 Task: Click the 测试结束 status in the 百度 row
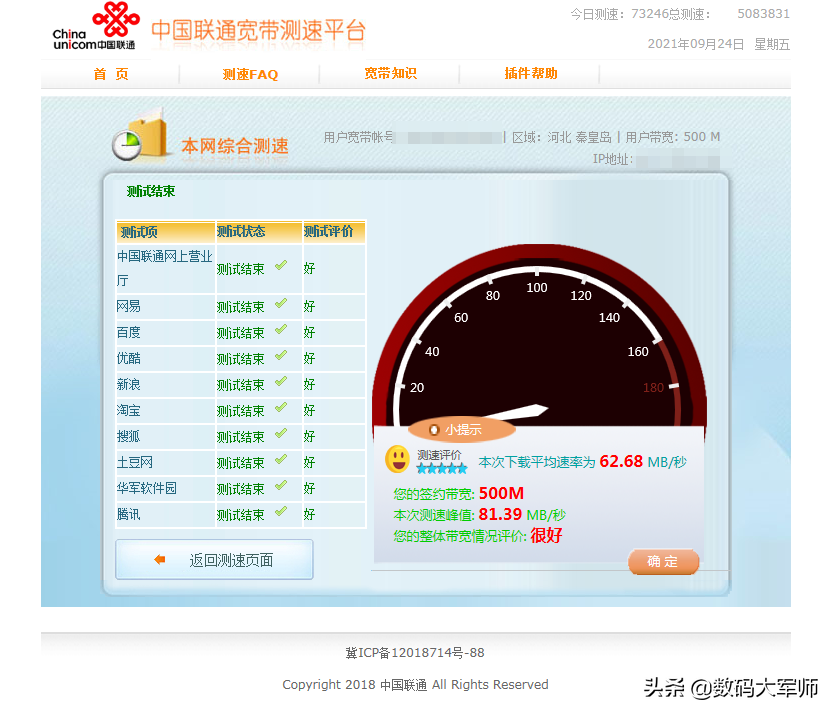tap(240, 333)
